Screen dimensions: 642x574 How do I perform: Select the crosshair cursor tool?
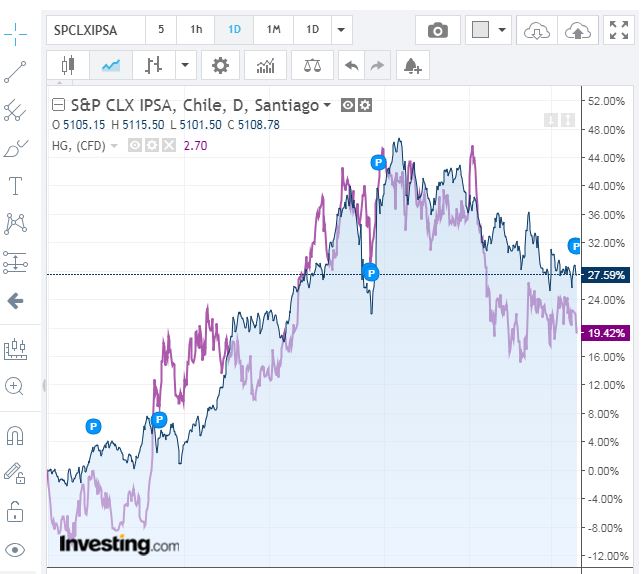click(x=15, y=34)
